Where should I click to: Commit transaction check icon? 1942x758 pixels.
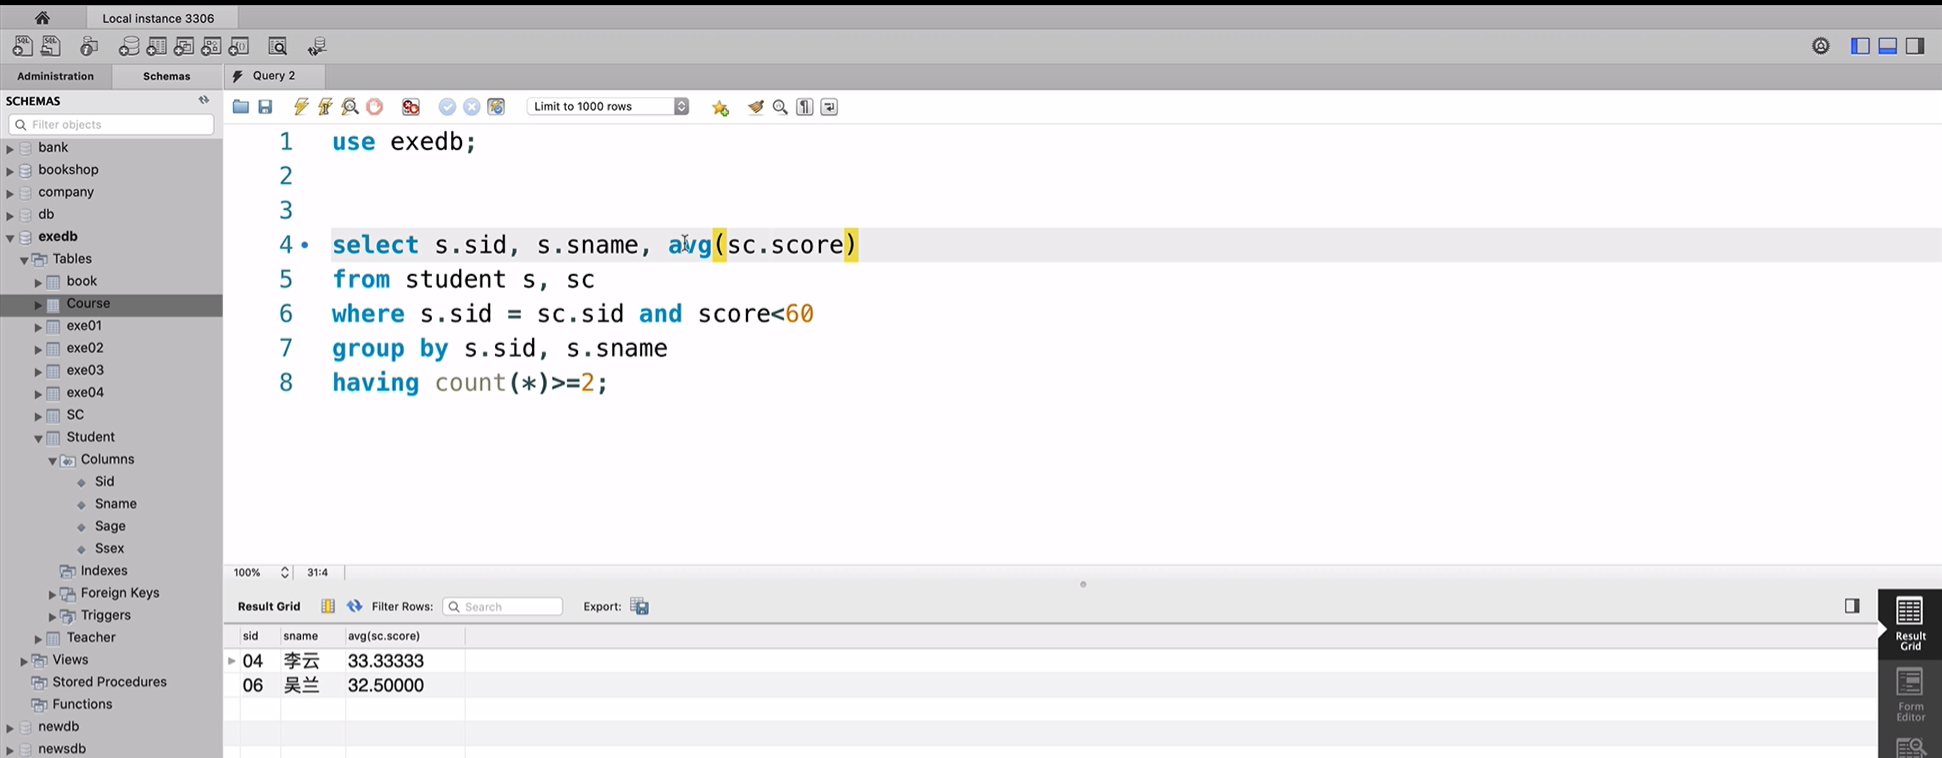[447, 107]
